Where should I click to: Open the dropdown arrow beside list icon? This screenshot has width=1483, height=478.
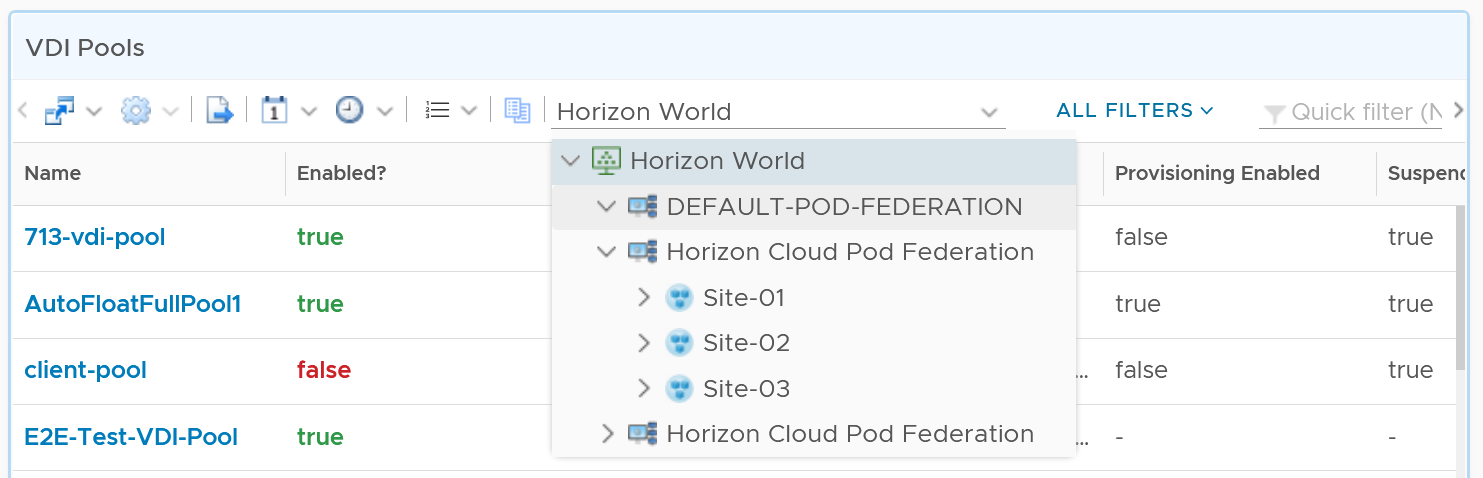(469, 111)
